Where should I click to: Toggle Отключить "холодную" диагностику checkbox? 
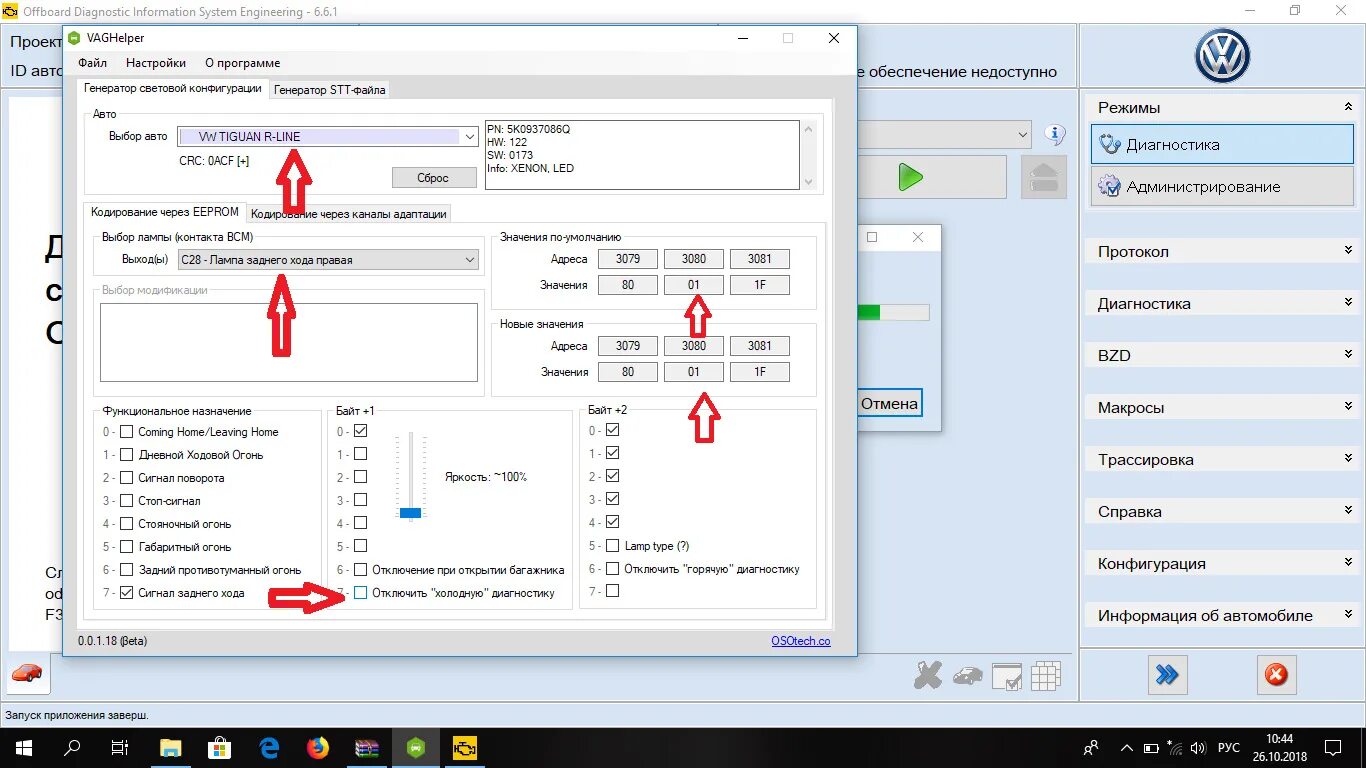point(361,593)
